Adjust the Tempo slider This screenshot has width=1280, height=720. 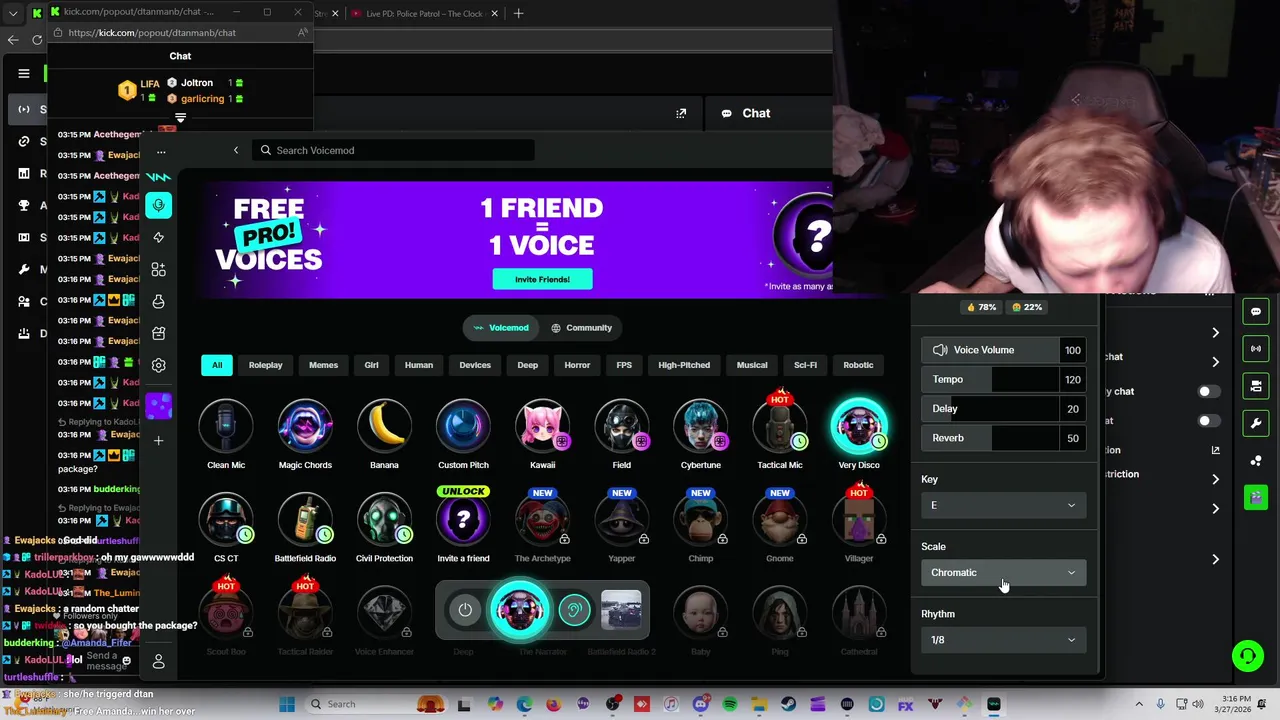[x=1003, y=380]
